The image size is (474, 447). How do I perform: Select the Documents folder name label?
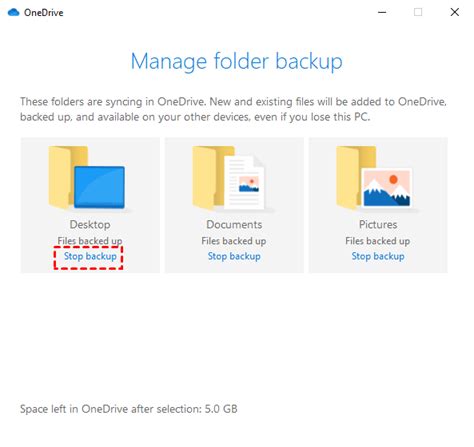(x=234, y=224)
